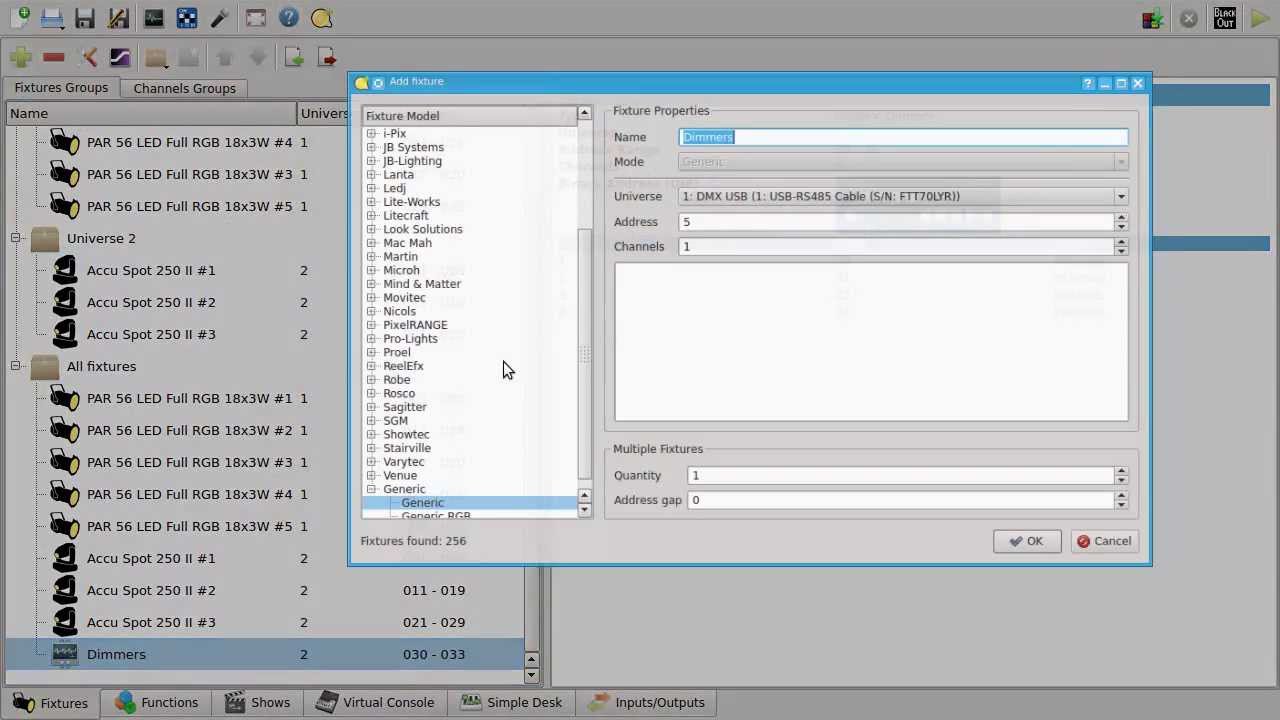Select the Universe 2 folder row

(x=101, y=238)
